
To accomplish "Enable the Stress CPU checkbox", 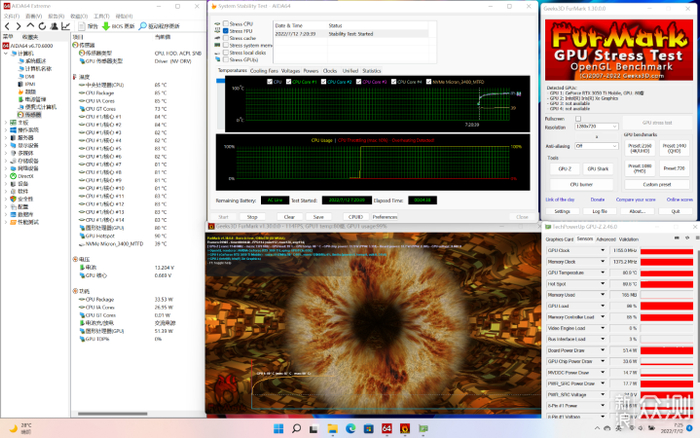I will click(x=224, y=23).
